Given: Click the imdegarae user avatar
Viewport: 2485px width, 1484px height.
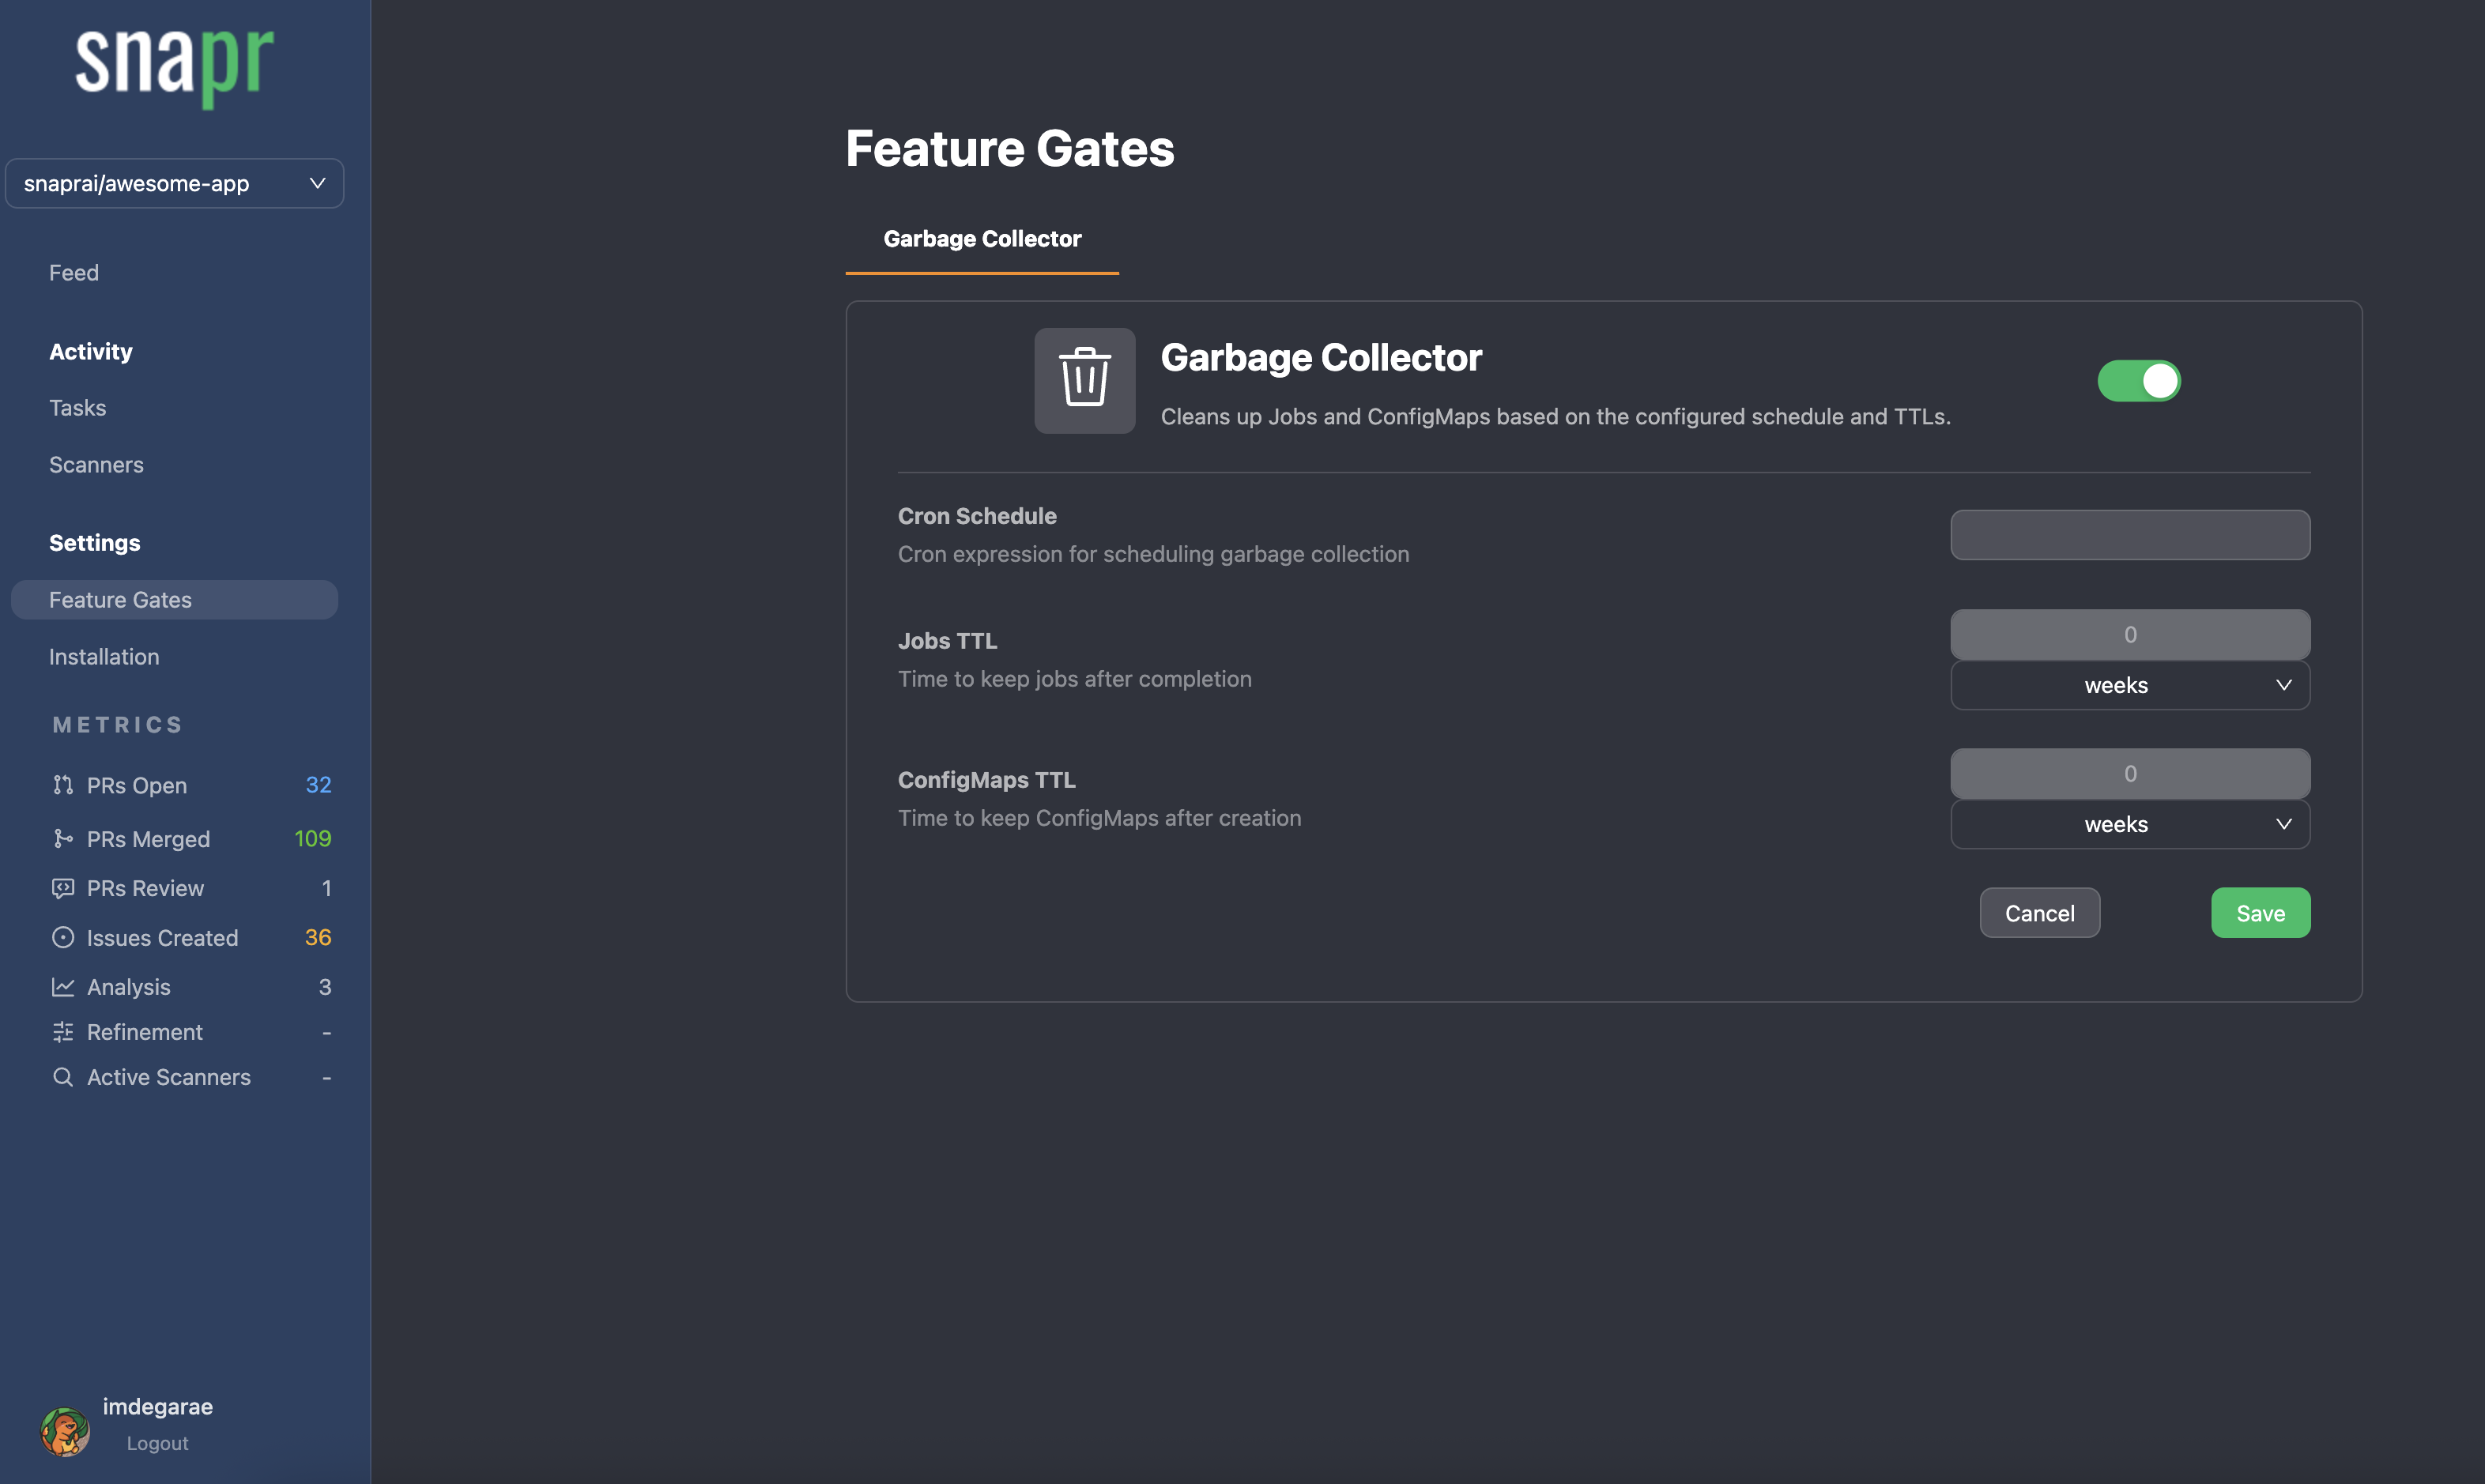Looking at the screenshot, I should tap(65, 1431).
